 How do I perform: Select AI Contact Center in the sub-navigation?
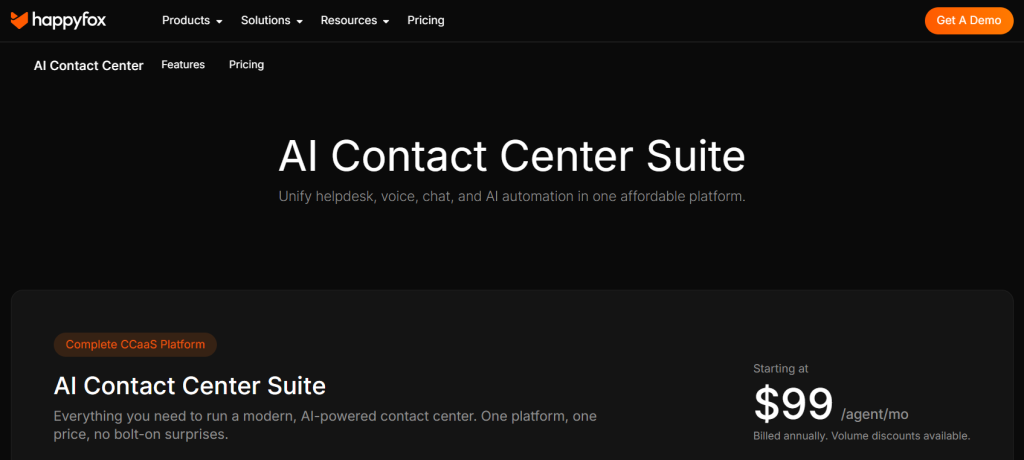pos(89,65)
